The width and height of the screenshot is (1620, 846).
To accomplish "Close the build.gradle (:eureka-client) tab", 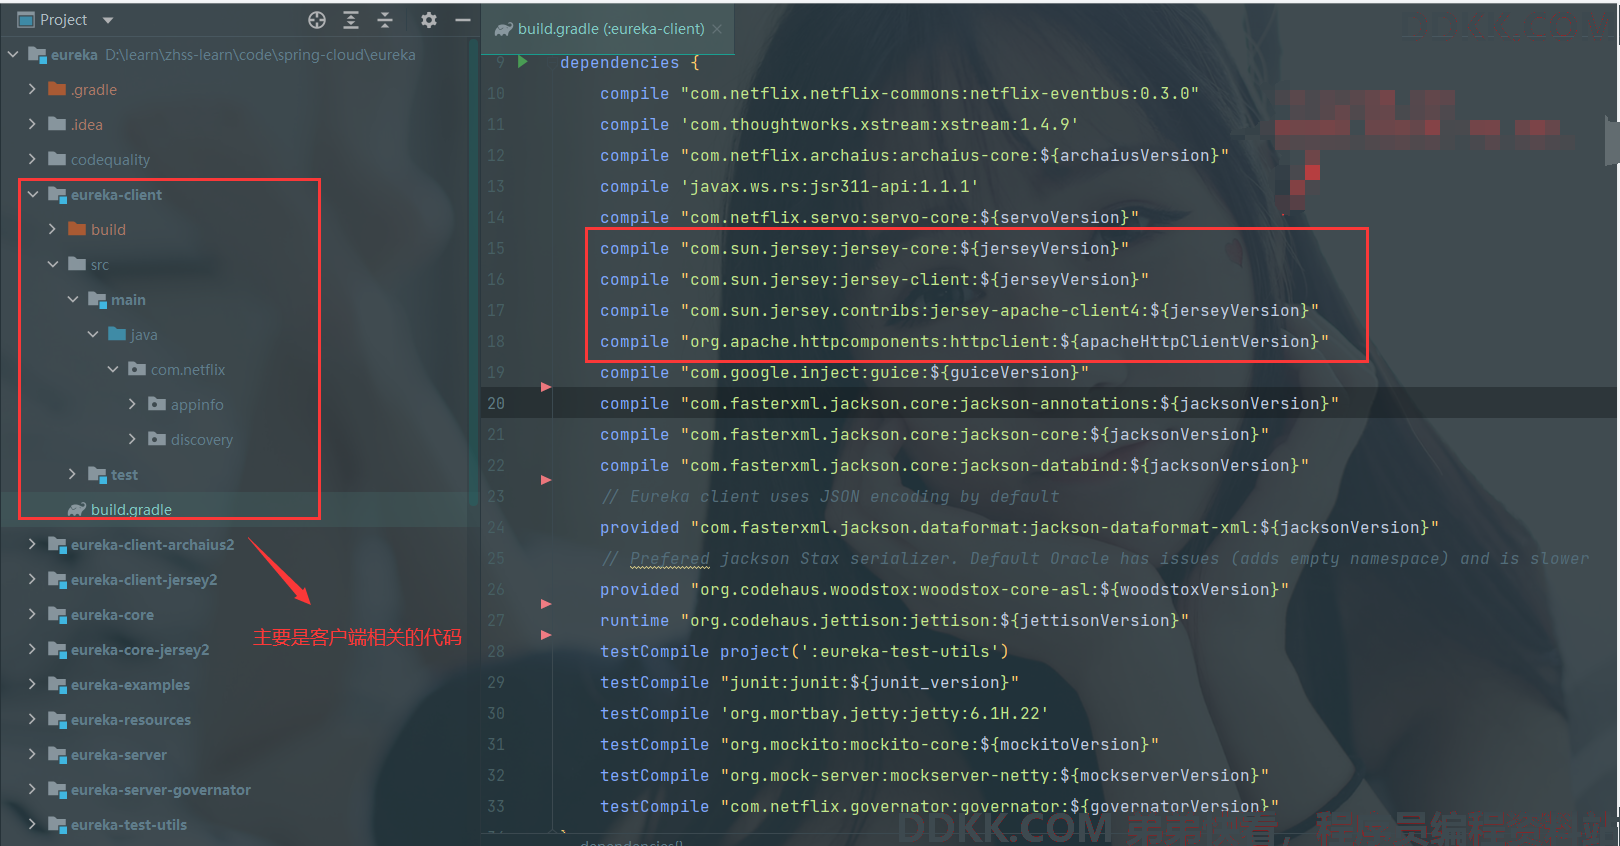I will (x=717, y=29).
